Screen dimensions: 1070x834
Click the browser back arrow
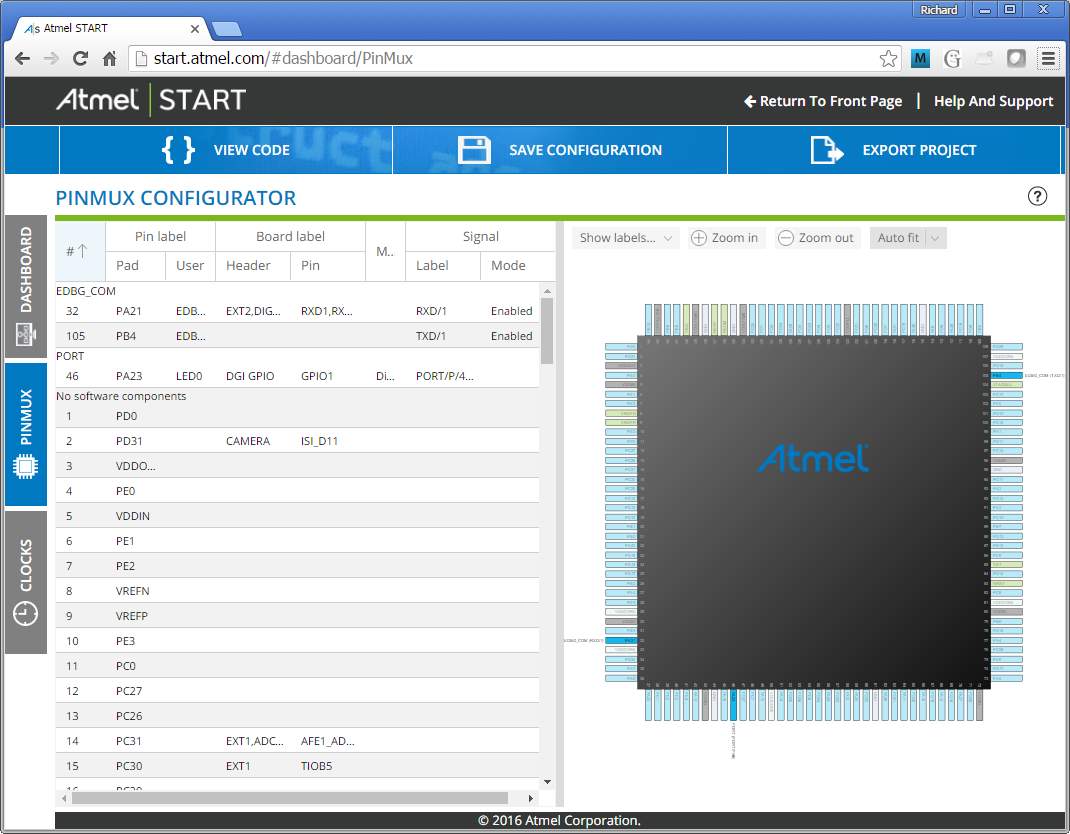tap(22, 59)
